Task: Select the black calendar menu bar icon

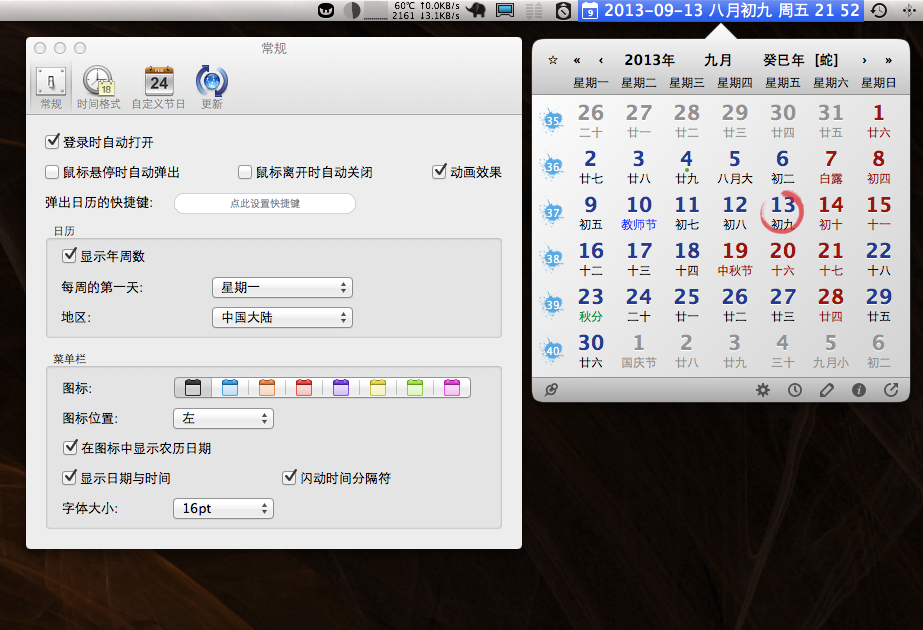Action: point(192,387)
